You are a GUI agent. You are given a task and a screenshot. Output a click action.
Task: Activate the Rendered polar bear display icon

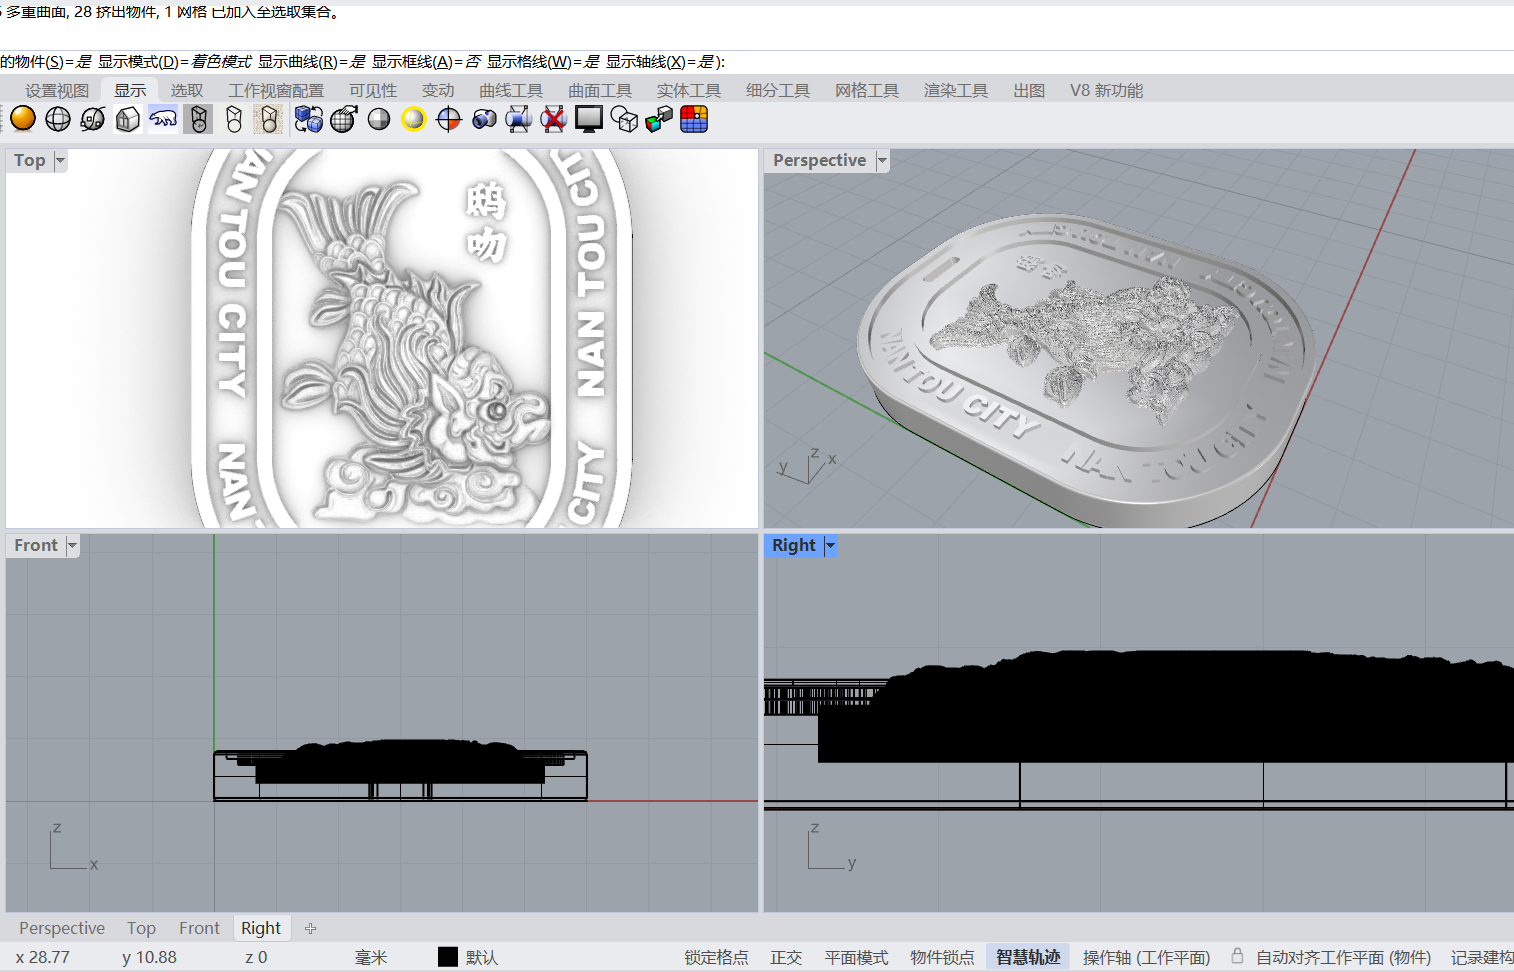pyautogui.click(x=163, y=119)
